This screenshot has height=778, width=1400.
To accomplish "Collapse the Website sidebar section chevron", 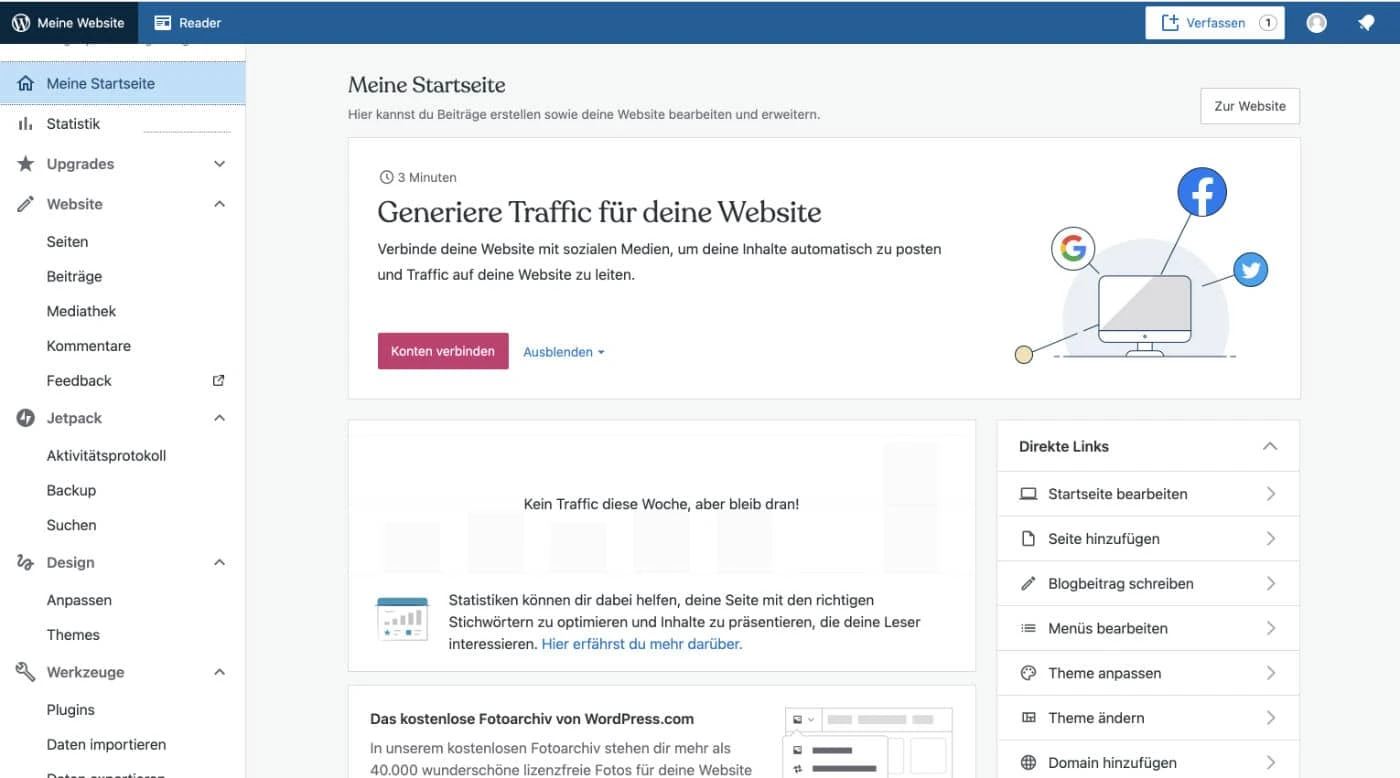I will pyautogui.click(x=220, y=204).
